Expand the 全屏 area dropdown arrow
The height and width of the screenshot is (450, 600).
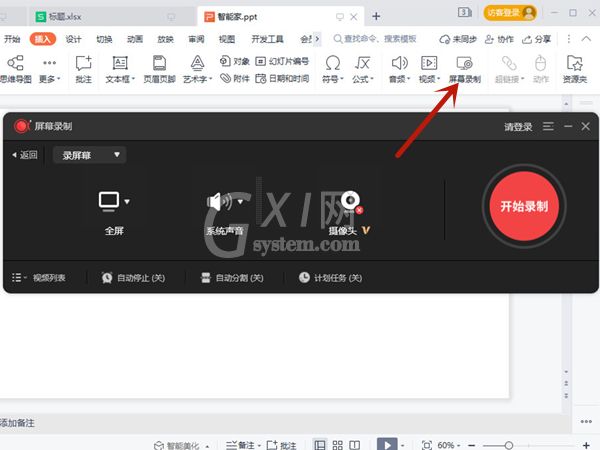point(127,202)
